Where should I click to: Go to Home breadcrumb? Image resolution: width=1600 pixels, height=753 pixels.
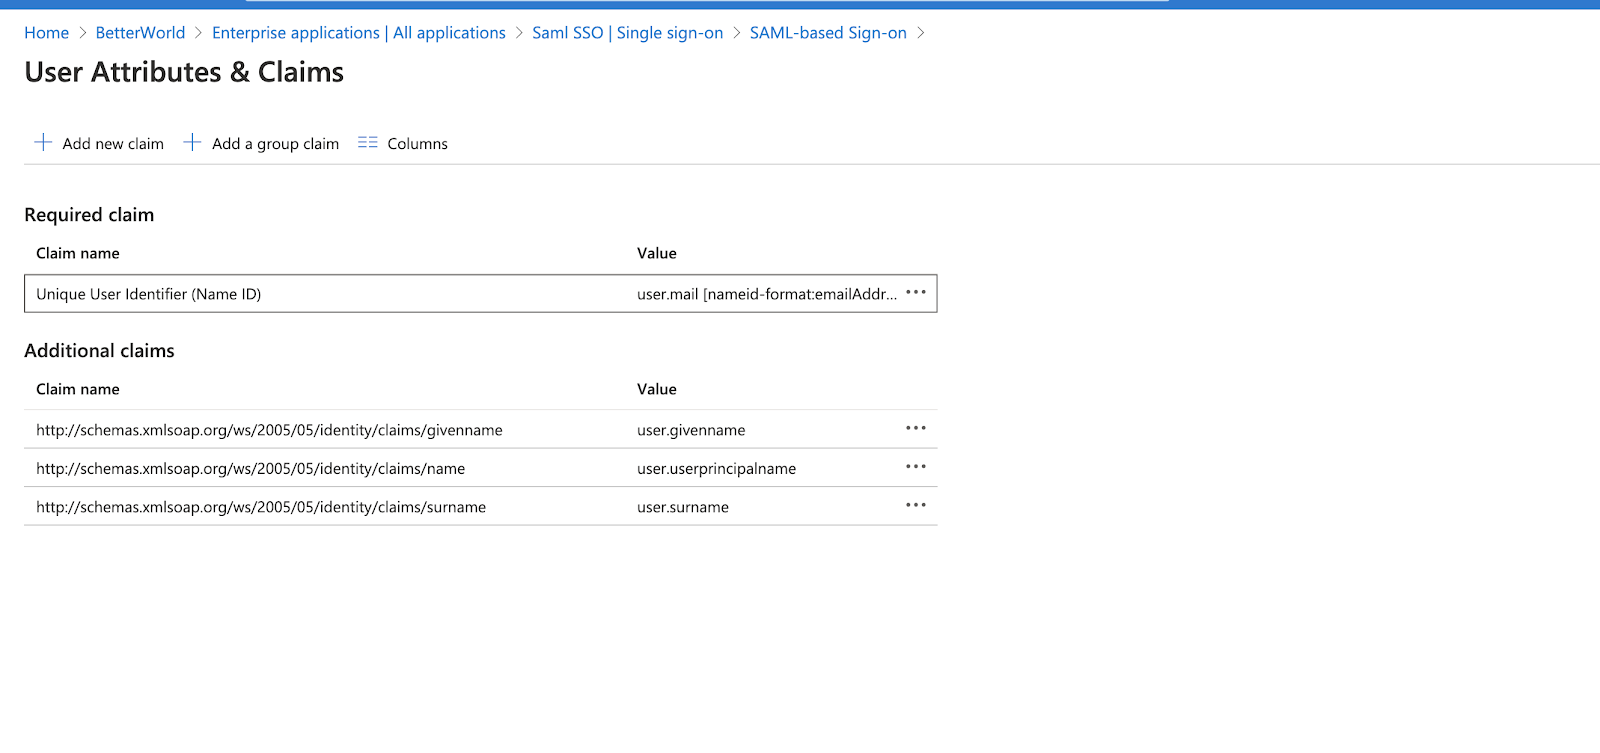46,33
